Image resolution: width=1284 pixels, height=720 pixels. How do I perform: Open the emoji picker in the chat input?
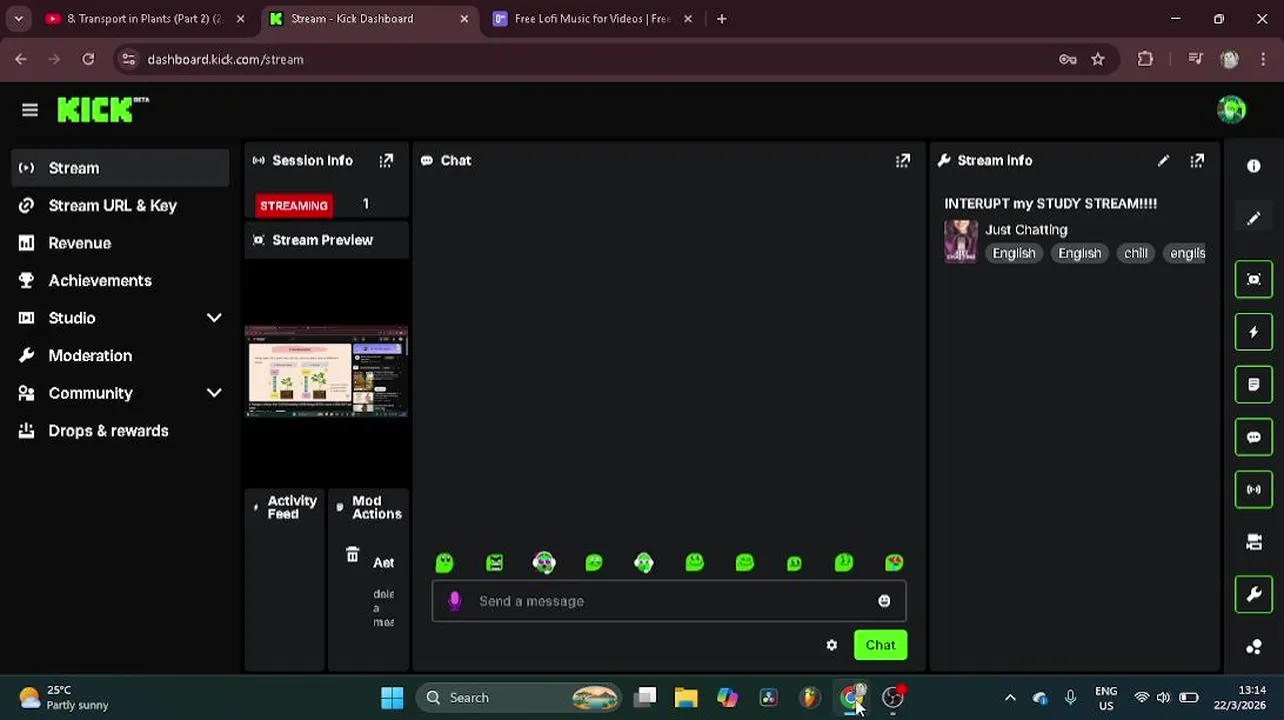pos(884,601)
